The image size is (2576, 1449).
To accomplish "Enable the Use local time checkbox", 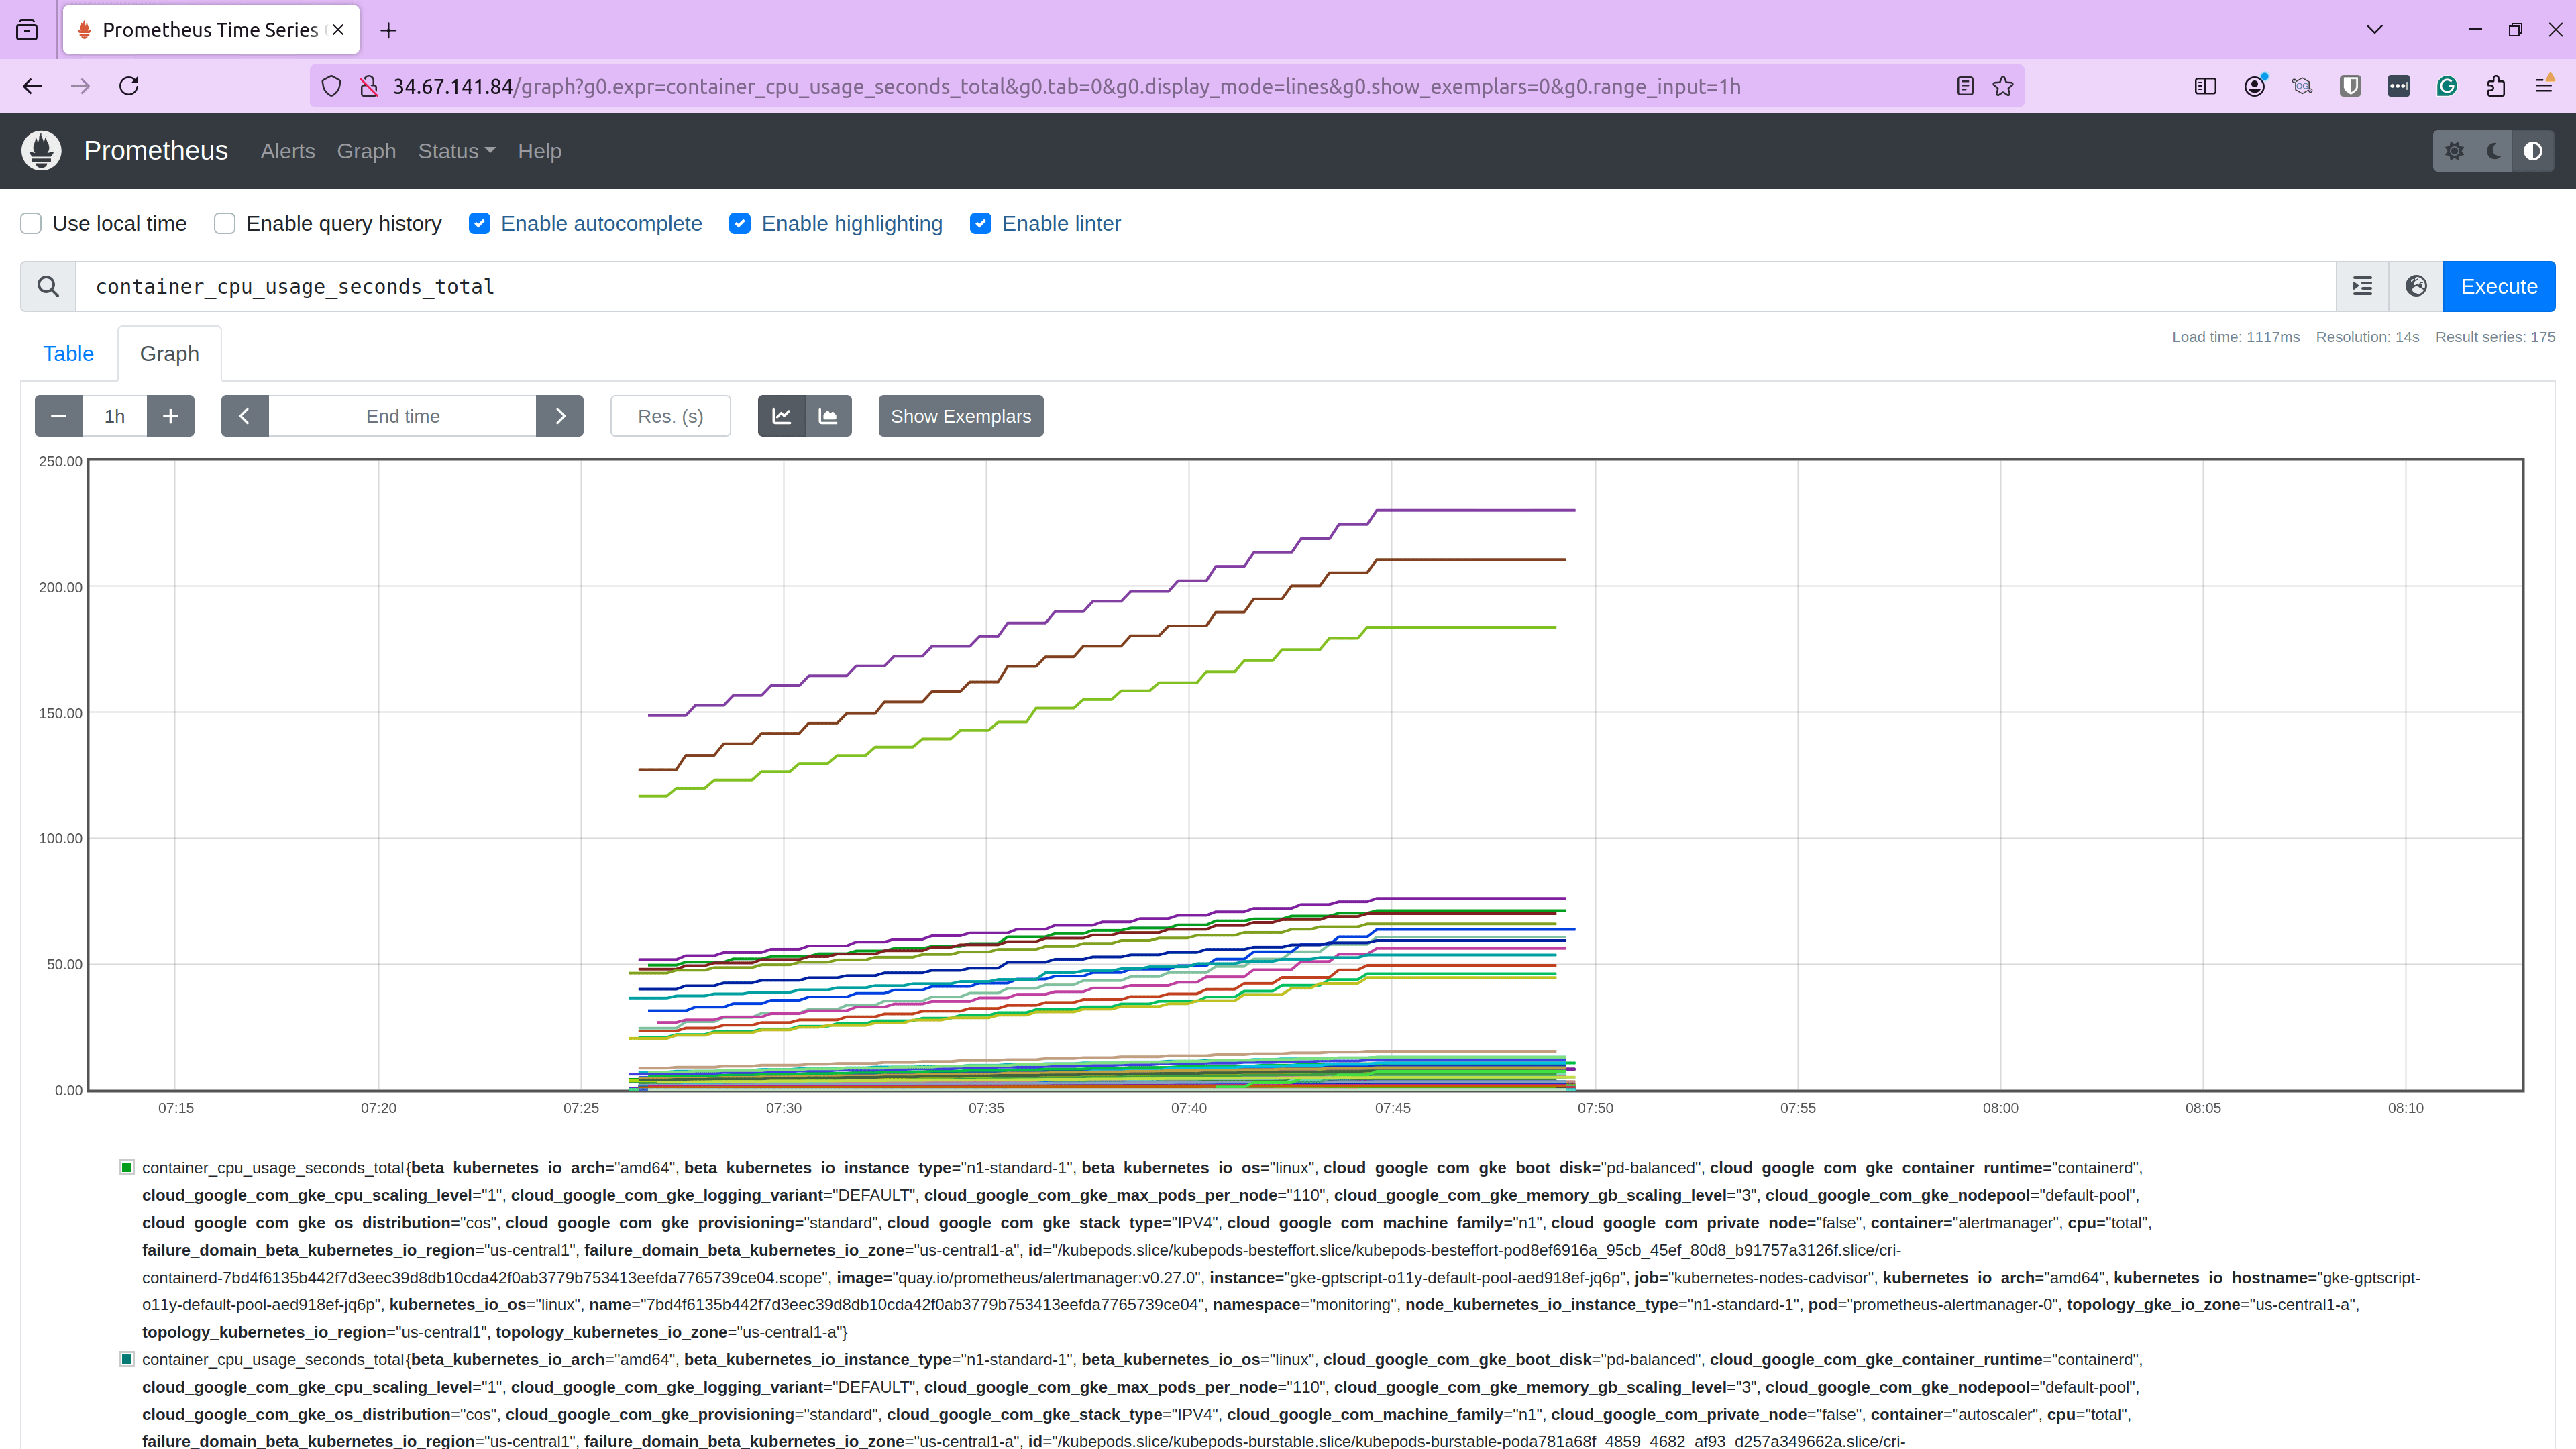I will point(31,224).
